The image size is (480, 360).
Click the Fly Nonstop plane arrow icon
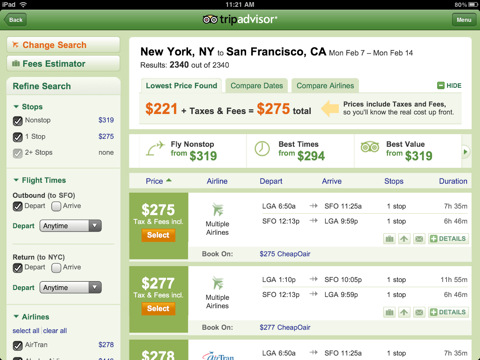click(155, 149)
